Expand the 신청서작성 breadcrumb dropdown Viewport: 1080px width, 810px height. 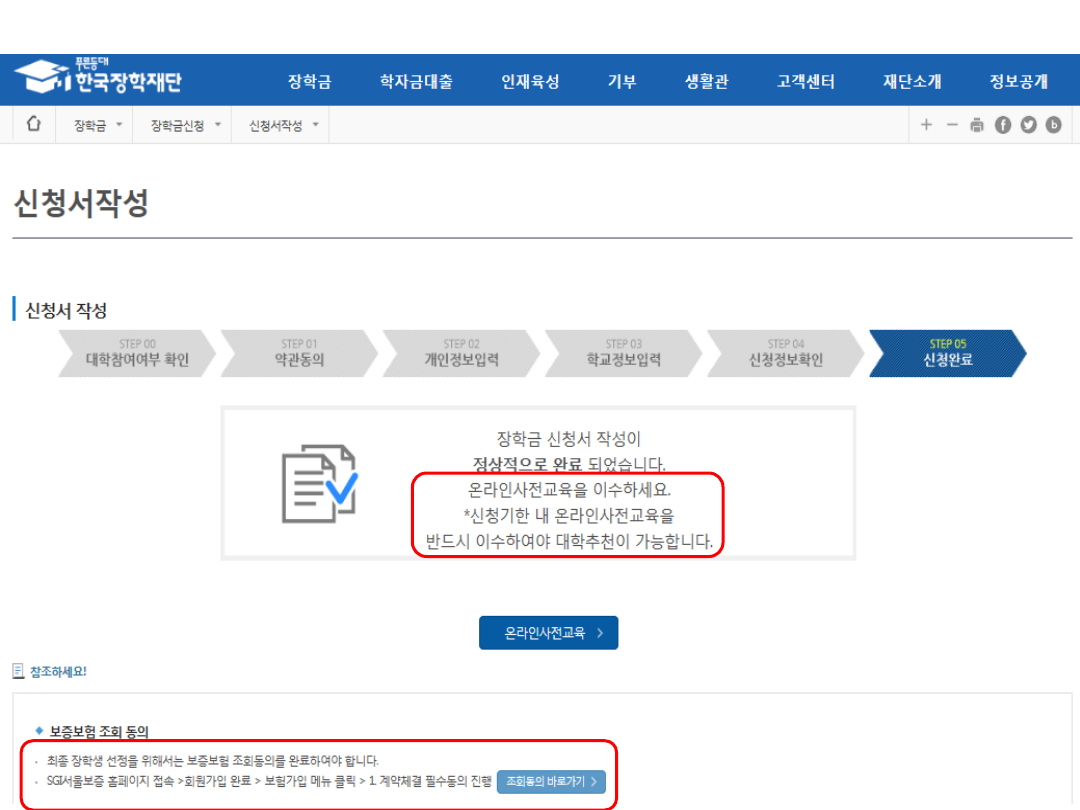[x=283, y=125]
